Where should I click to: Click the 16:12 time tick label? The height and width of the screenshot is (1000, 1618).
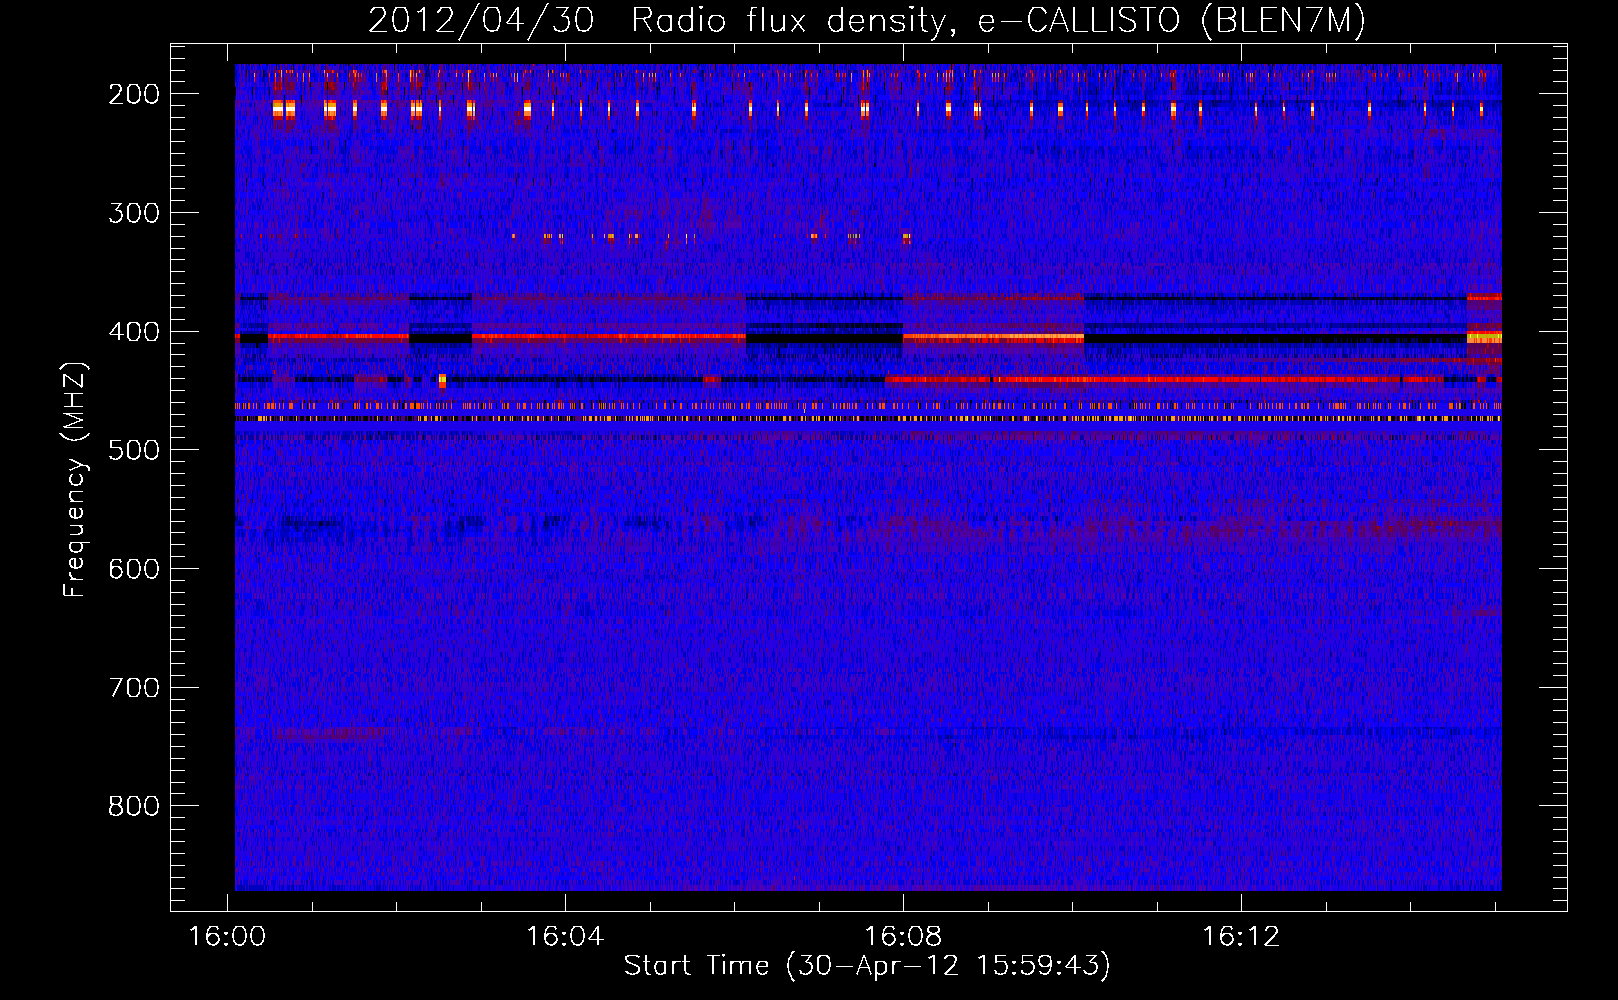click(x=1241, y=936)
